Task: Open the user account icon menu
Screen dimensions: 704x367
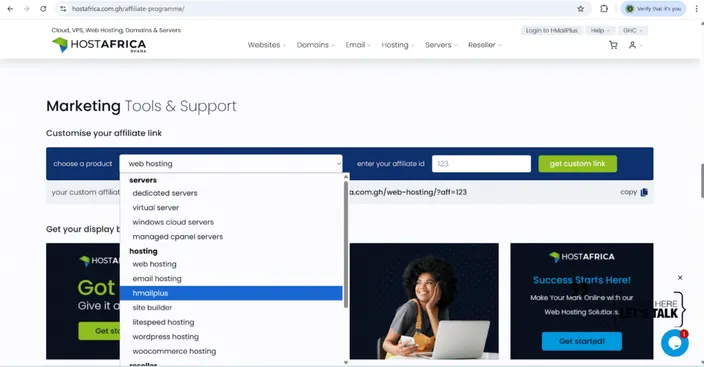Action: pyautogui.click(x=634, y=45)
